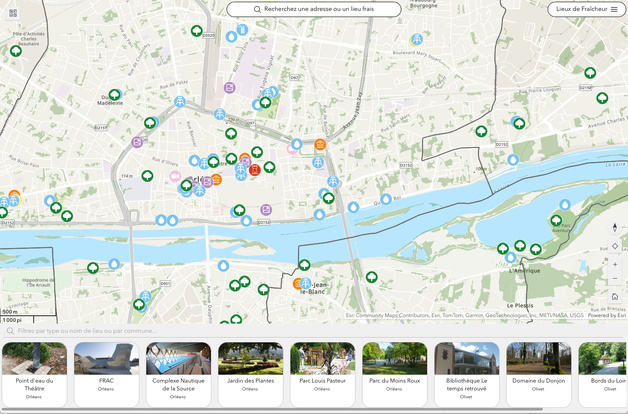Choose the Parc Louis Pasteur card

coord(322,374)
